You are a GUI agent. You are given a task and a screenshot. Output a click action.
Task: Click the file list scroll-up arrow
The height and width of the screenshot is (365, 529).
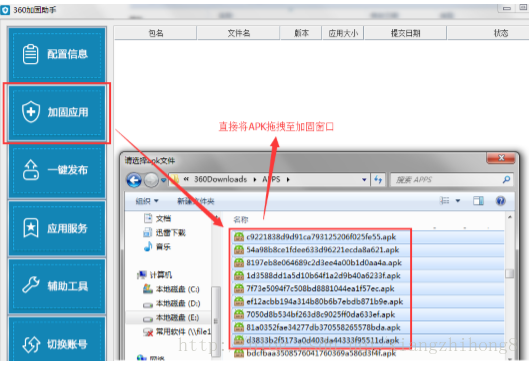click(509, 217)
